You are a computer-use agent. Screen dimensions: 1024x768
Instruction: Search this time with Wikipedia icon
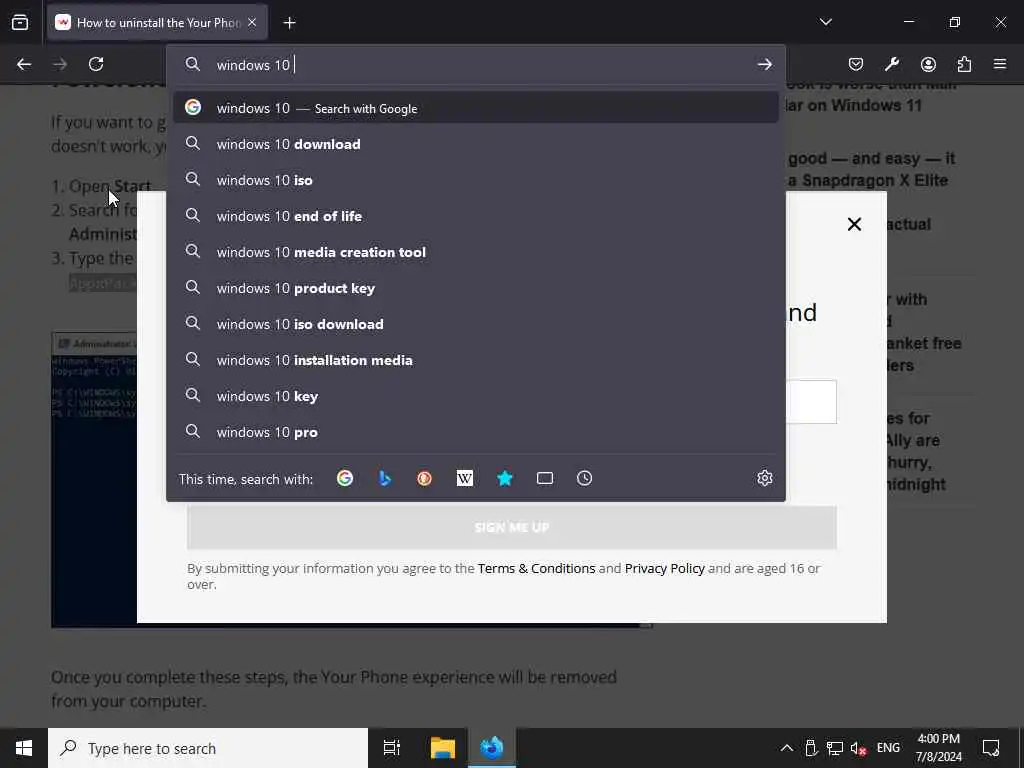(x=464, y=478)
